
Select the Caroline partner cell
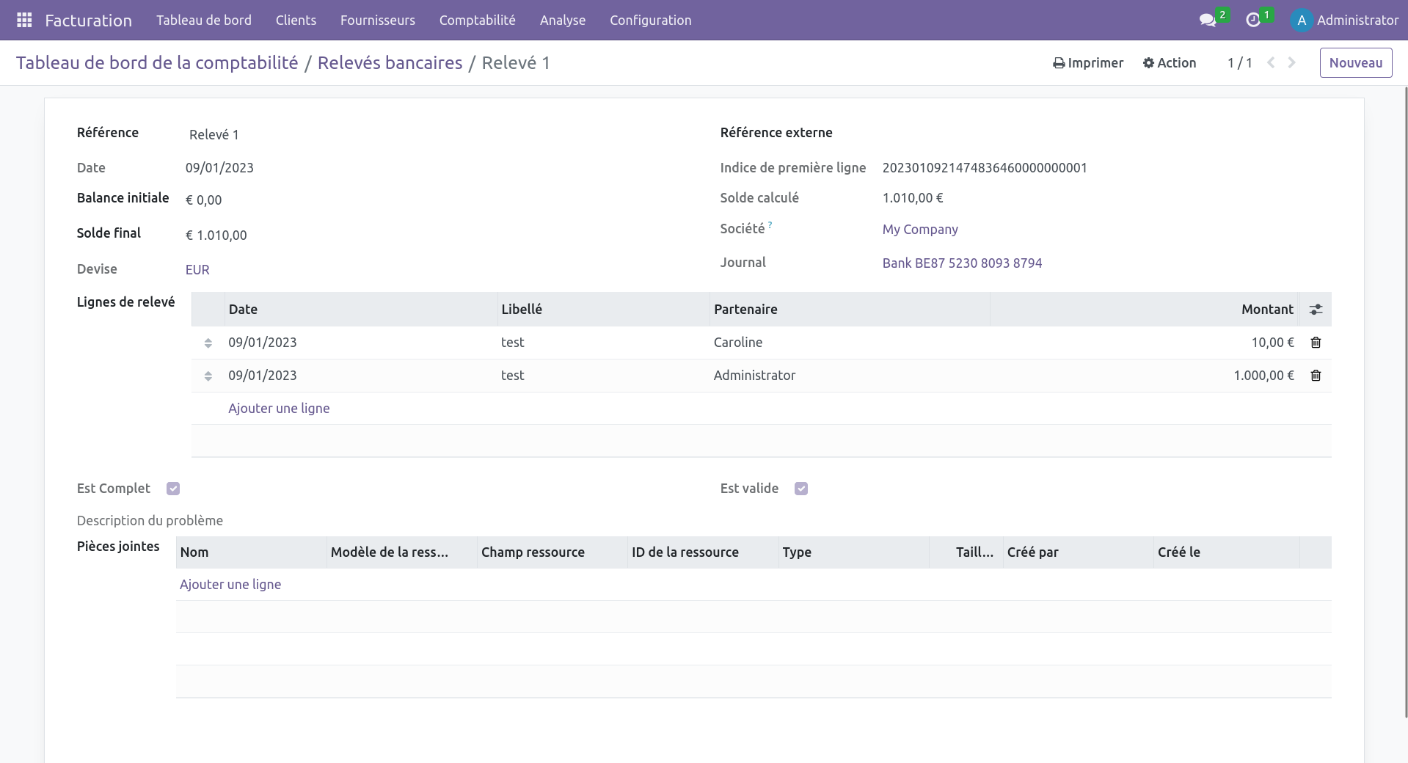click(x=848, y=342)
